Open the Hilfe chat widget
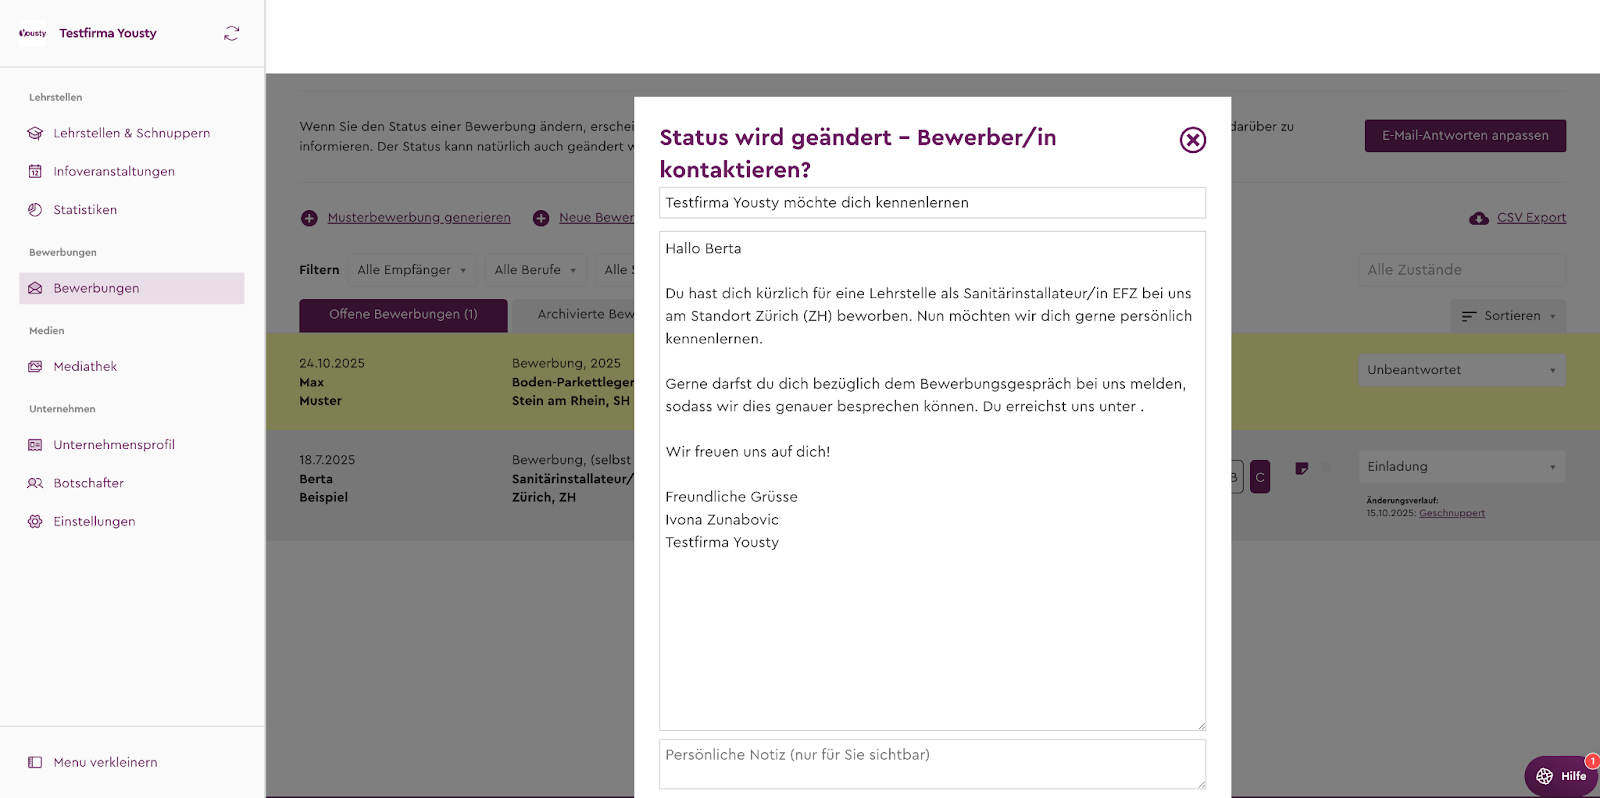This screenshot has height=798, width=1600. [1561, 776]
